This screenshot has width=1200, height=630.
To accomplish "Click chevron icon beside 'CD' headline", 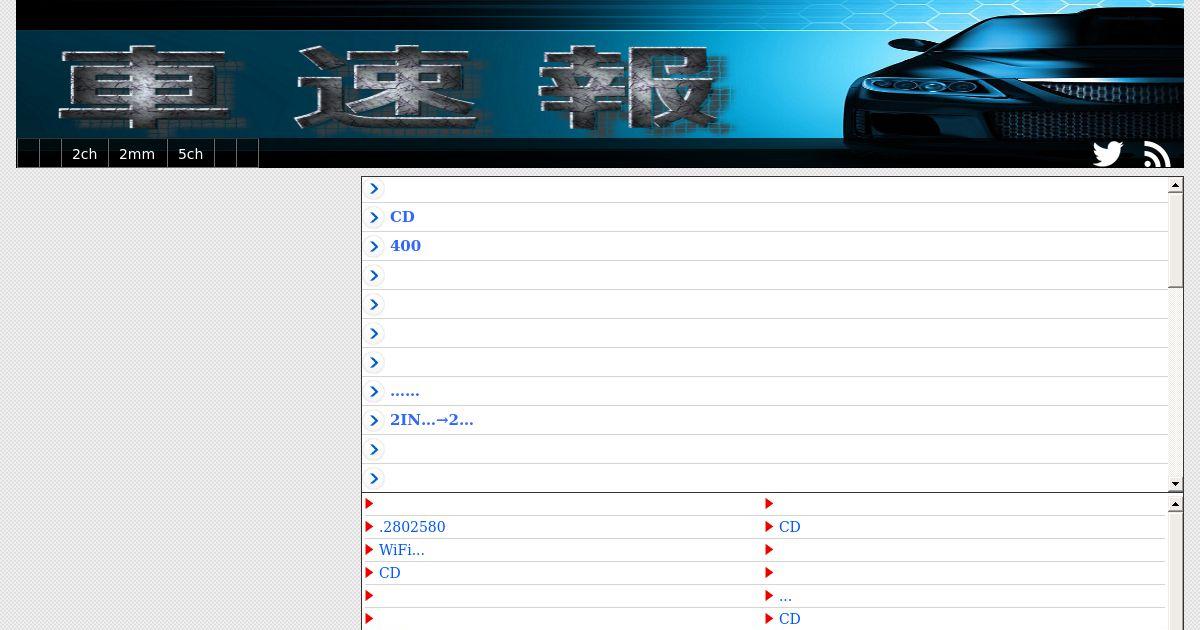I will (374, 217).
